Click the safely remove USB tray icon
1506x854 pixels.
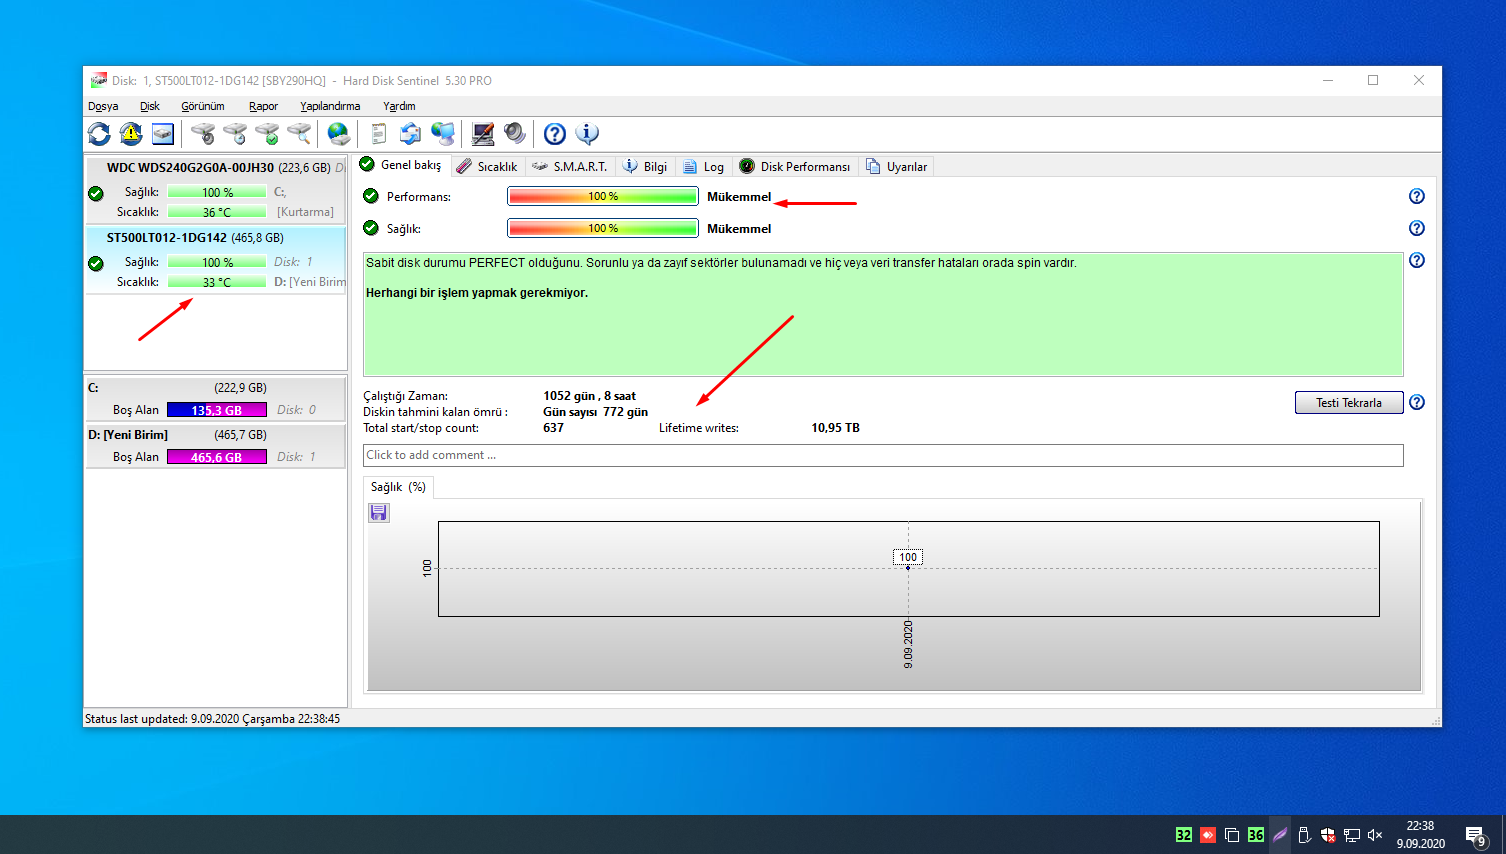[x=1304, y=835]
